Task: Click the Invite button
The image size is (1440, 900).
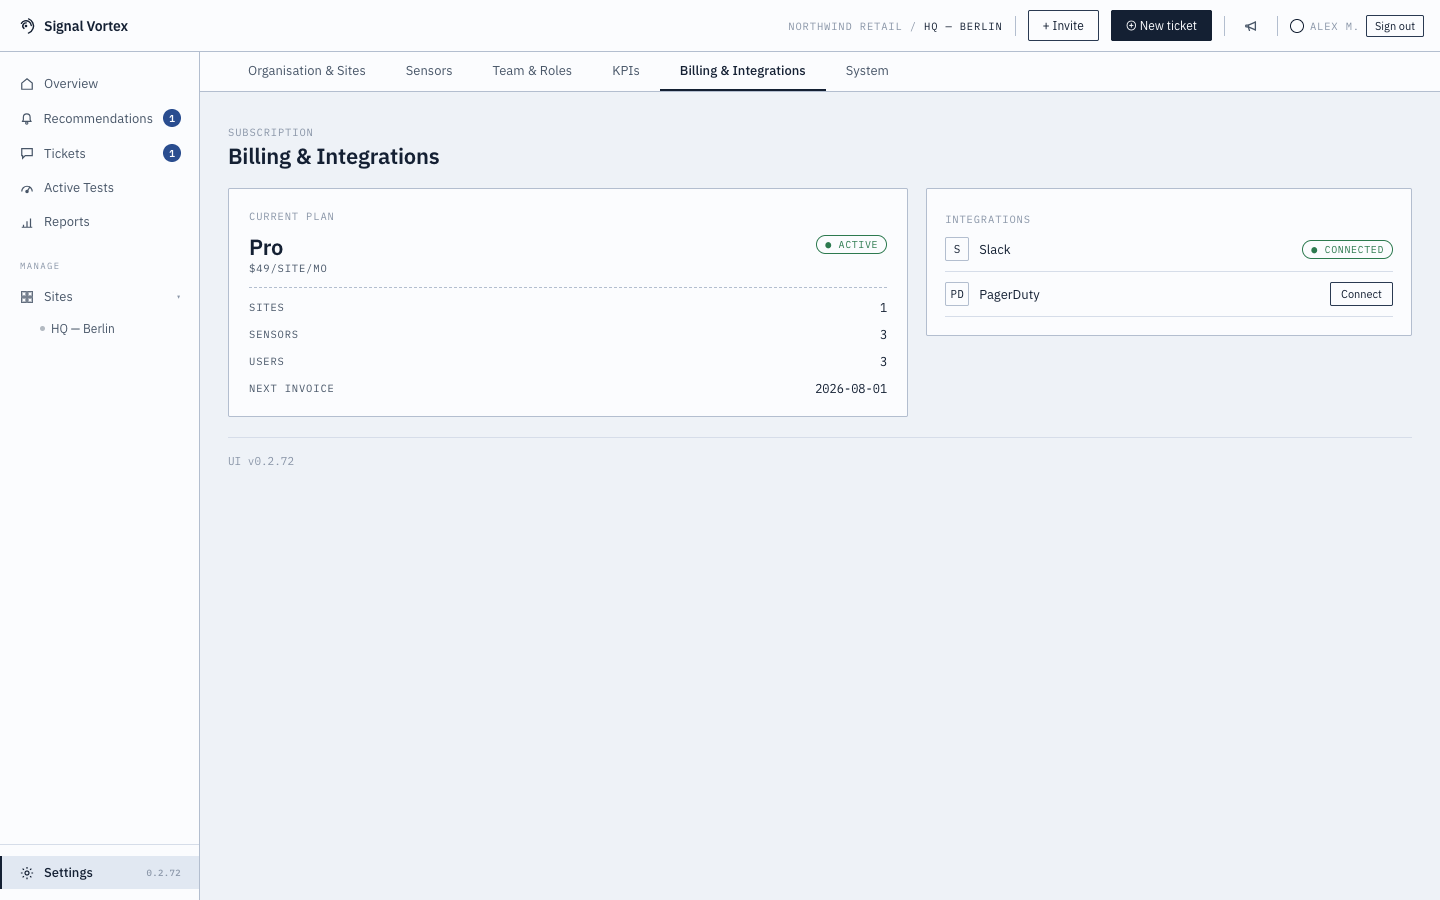Action: coord(1063,26)
